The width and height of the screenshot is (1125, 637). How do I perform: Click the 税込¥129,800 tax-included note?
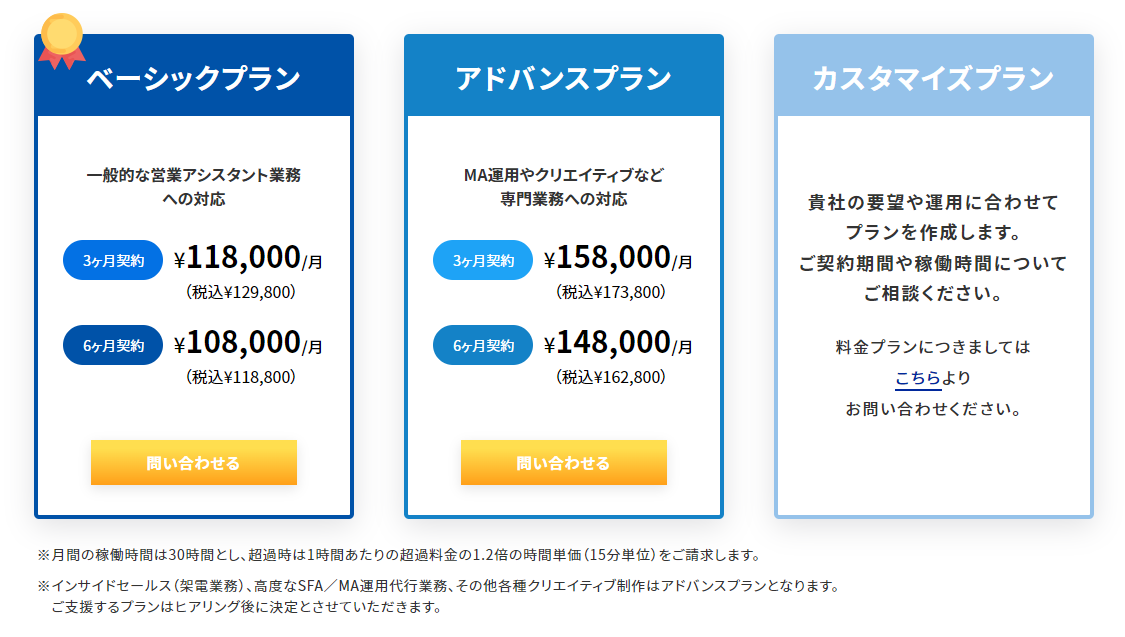[241, 293]
